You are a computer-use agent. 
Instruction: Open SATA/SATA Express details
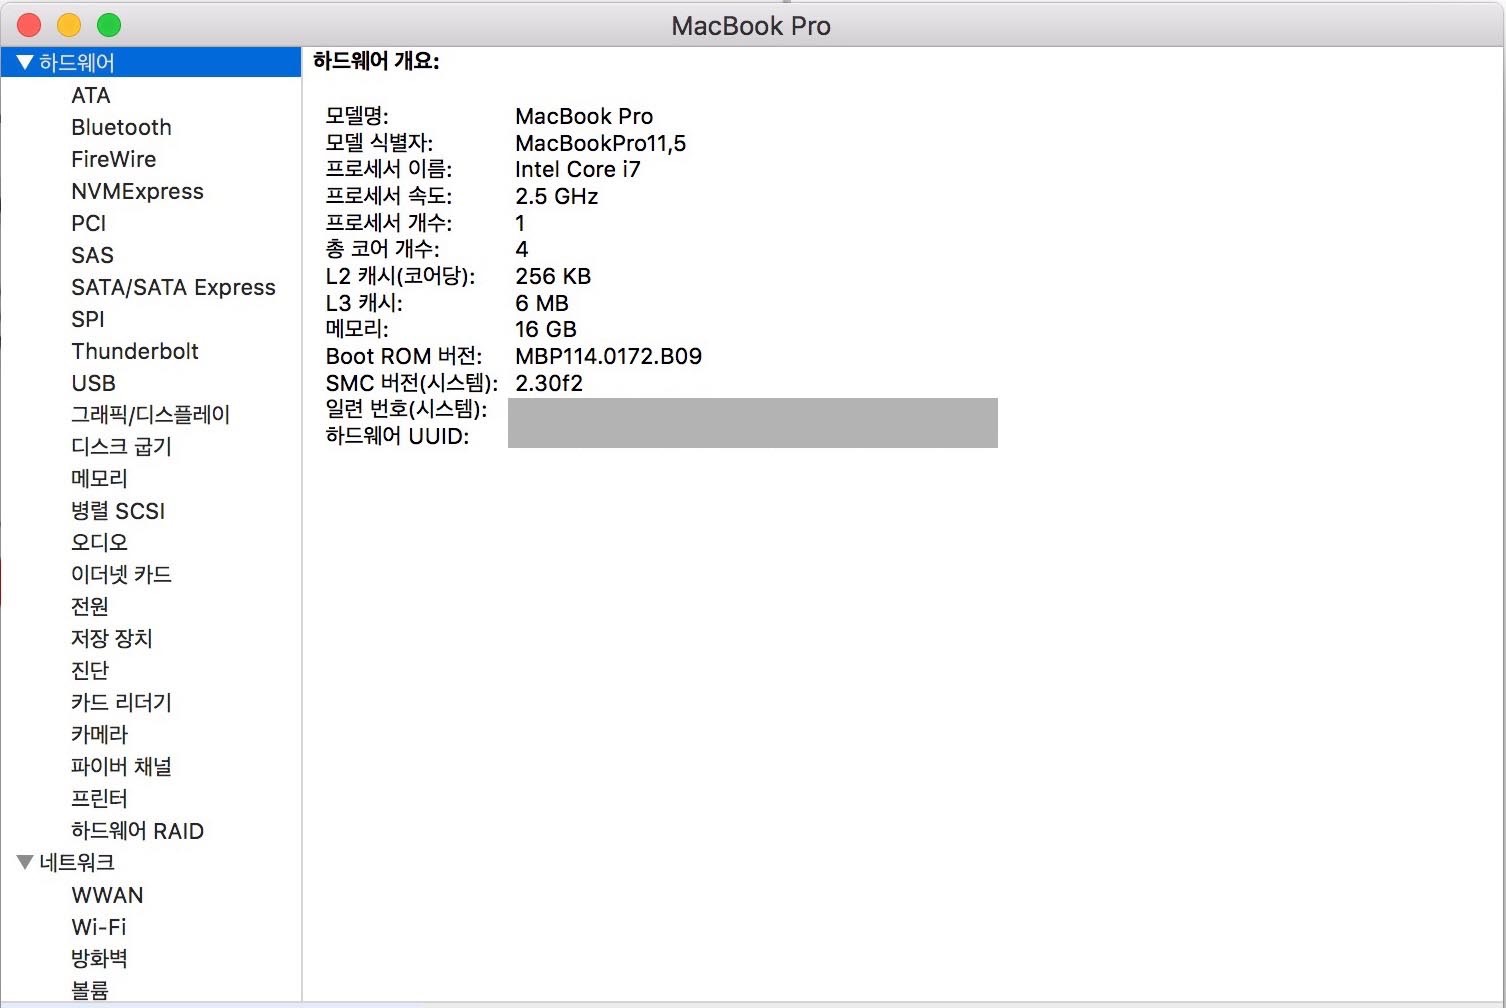click(x=173, y=287)
